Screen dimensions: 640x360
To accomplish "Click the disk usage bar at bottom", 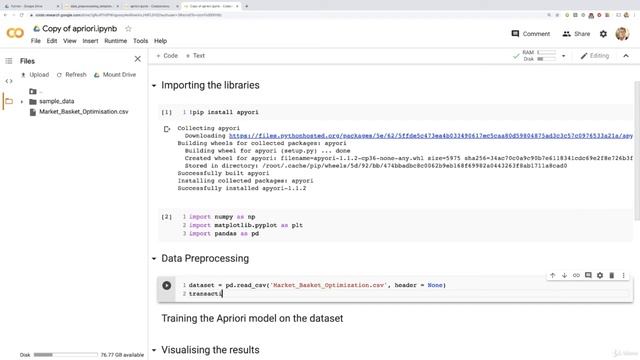I will tap(66, 355).
